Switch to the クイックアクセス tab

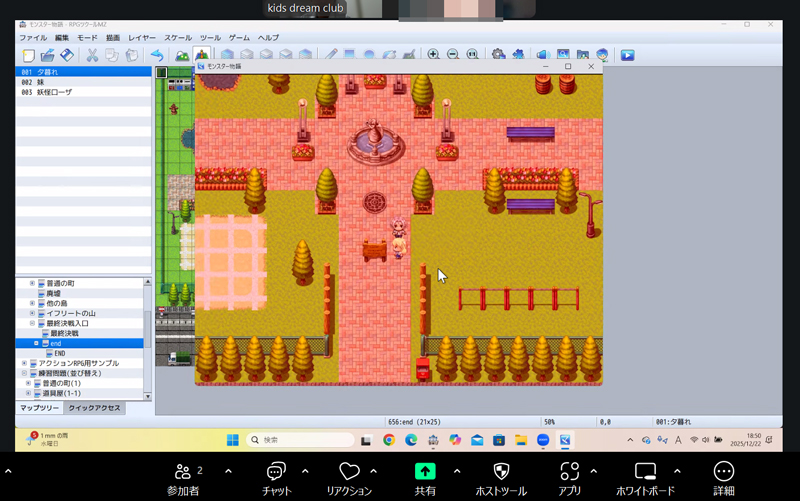click(x=94, y=408)
